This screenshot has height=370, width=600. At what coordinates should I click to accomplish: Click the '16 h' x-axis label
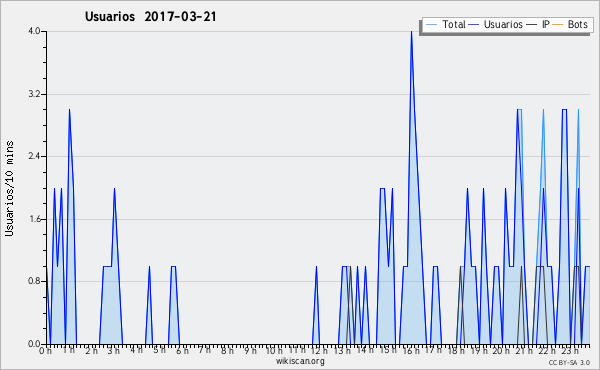[x=411, y=351]
